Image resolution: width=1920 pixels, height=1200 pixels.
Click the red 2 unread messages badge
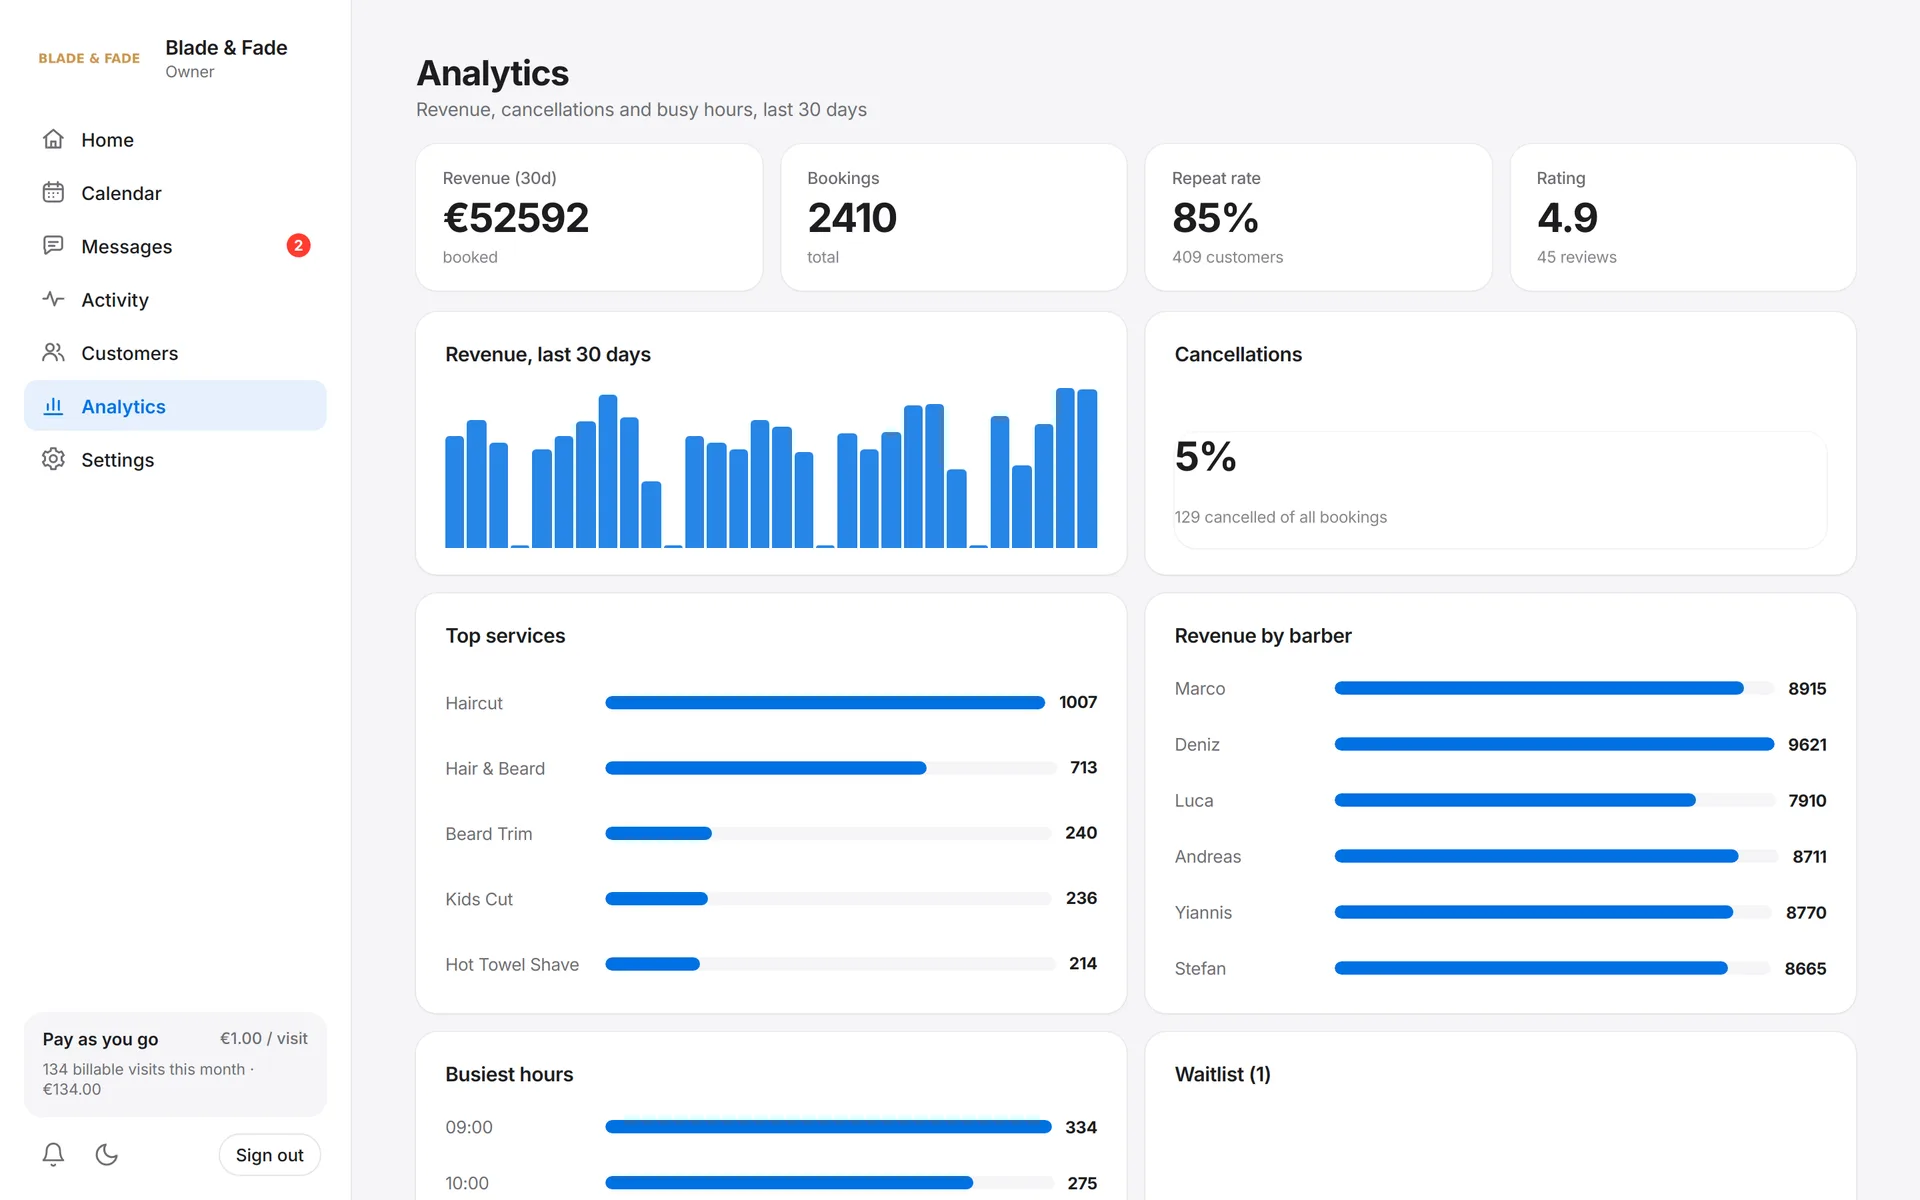pyautogui.click(x=298, y=245)
